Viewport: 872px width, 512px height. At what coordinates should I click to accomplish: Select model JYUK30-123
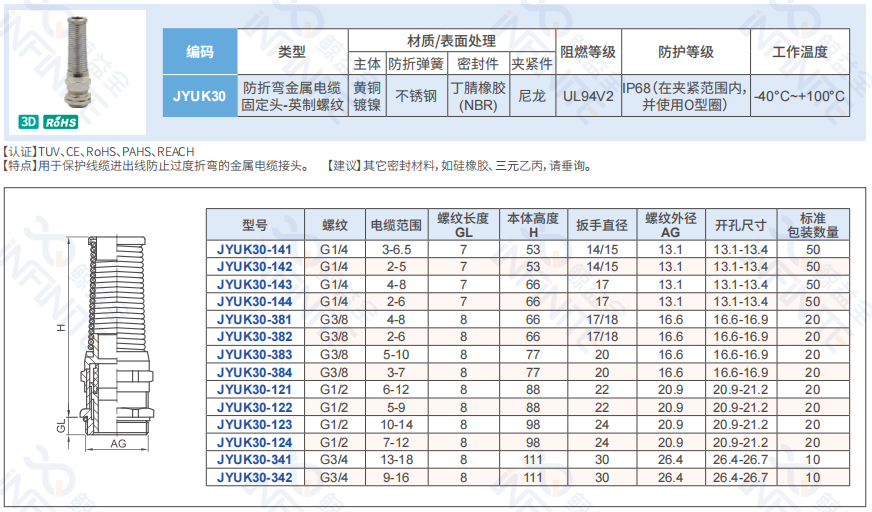pos(255,424)
